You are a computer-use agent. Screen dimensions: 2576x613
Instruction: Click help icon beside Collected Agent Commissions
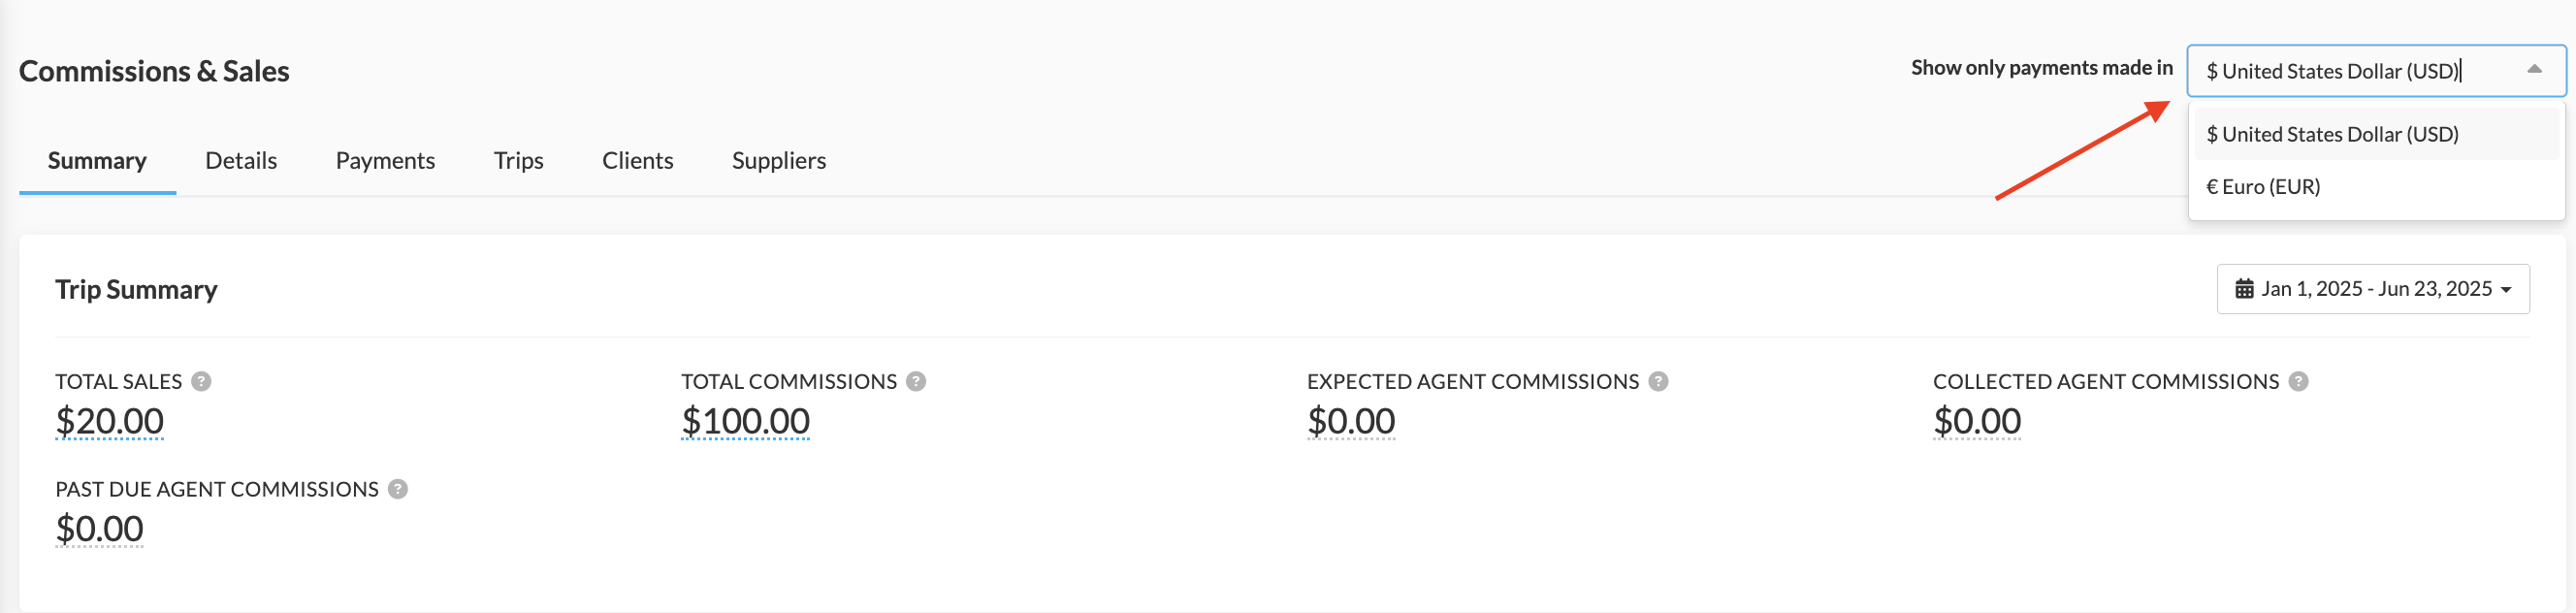point(2298,381)
